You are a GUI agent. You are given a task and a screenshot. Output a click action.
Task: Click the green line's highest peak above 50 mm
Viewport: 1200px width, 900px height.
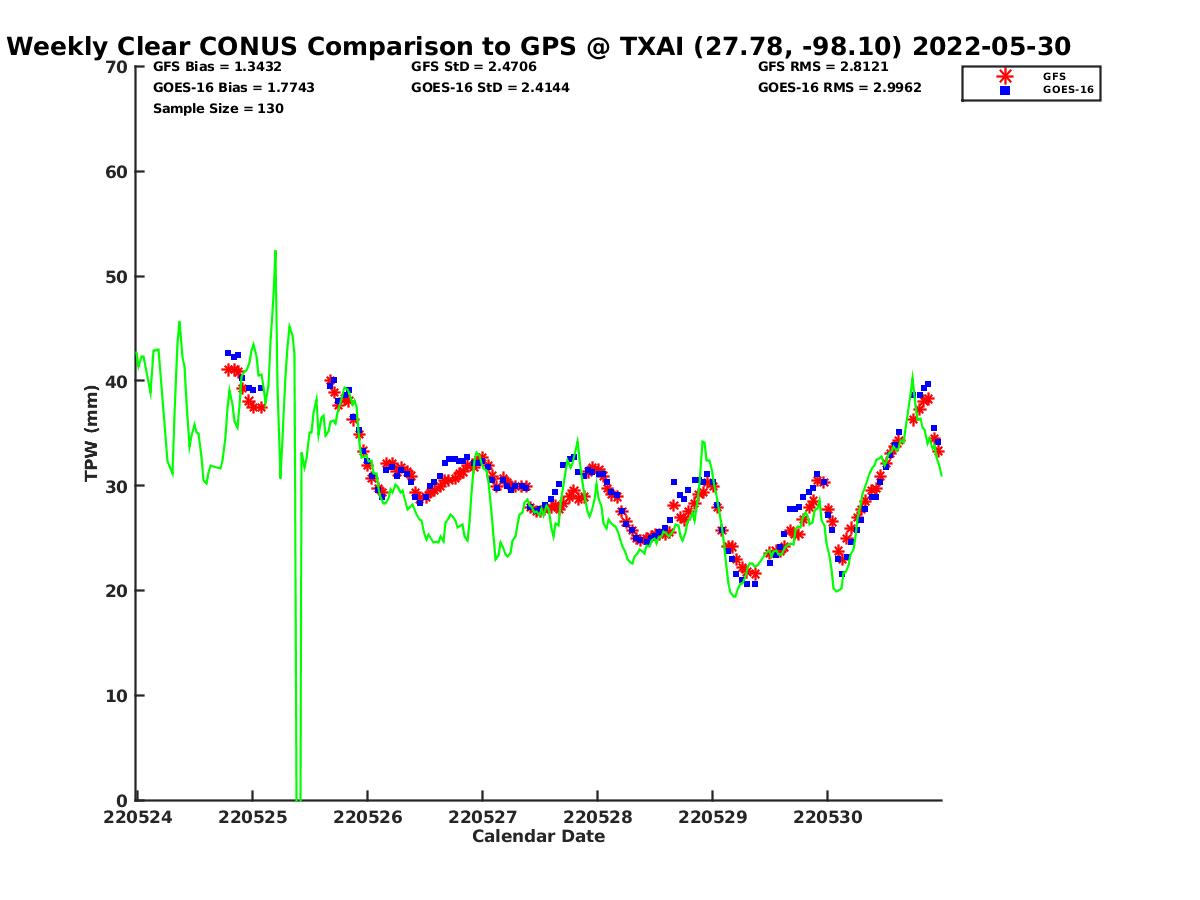pos(275,252)
